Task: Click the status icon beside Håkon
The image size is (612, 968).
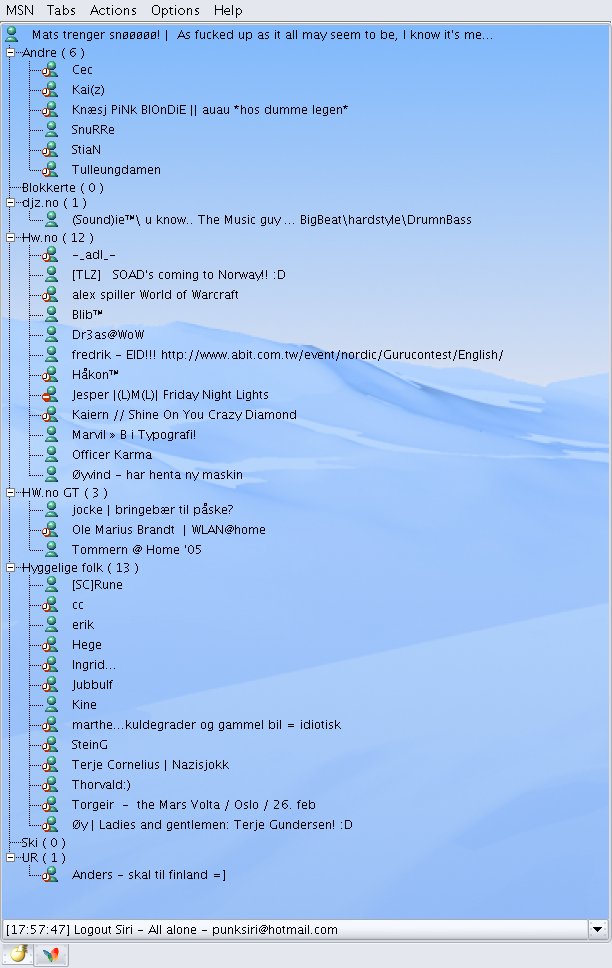Action: point(50,375)
